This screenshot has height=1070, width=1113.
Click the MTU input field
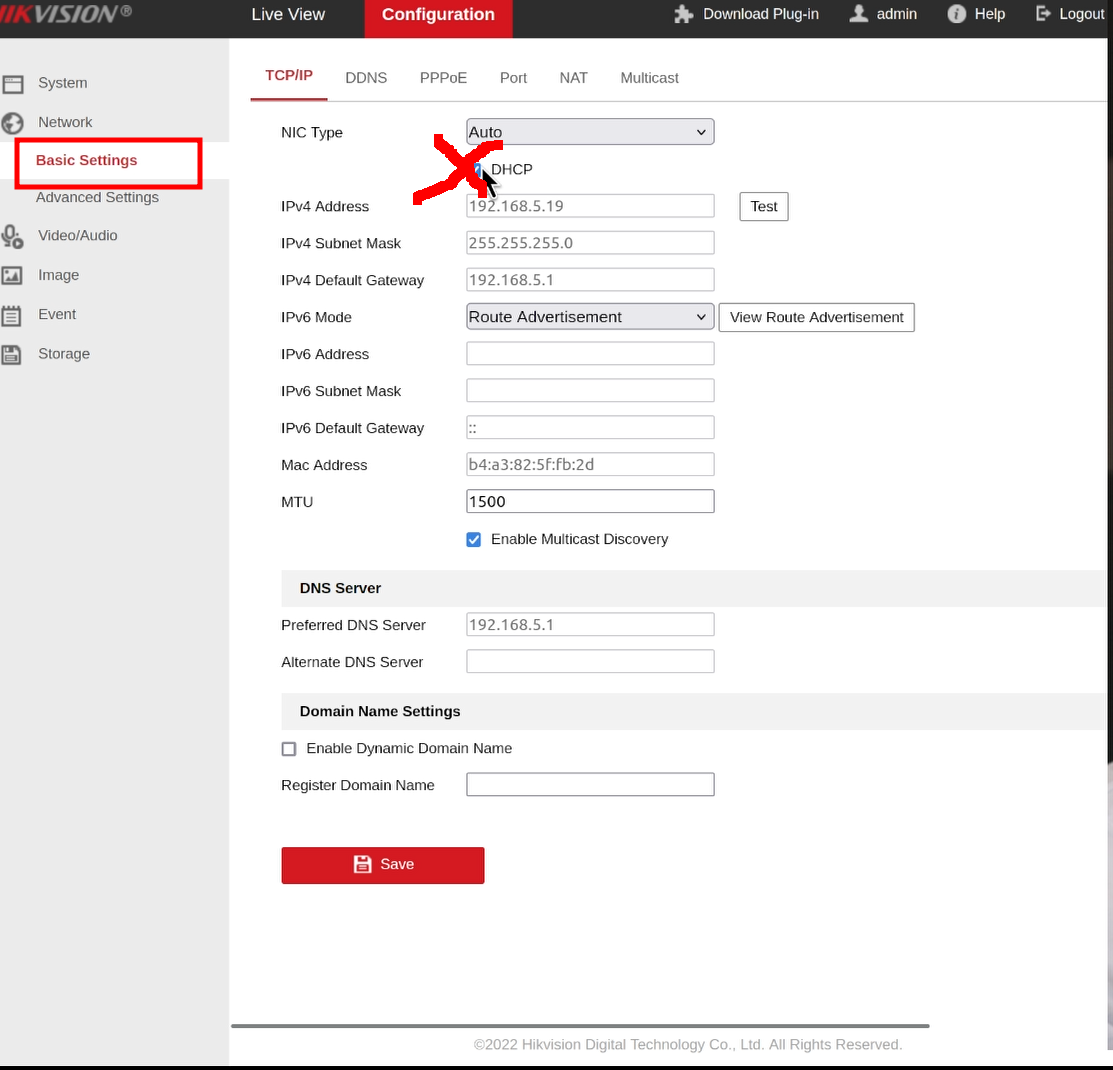(590, 501)
